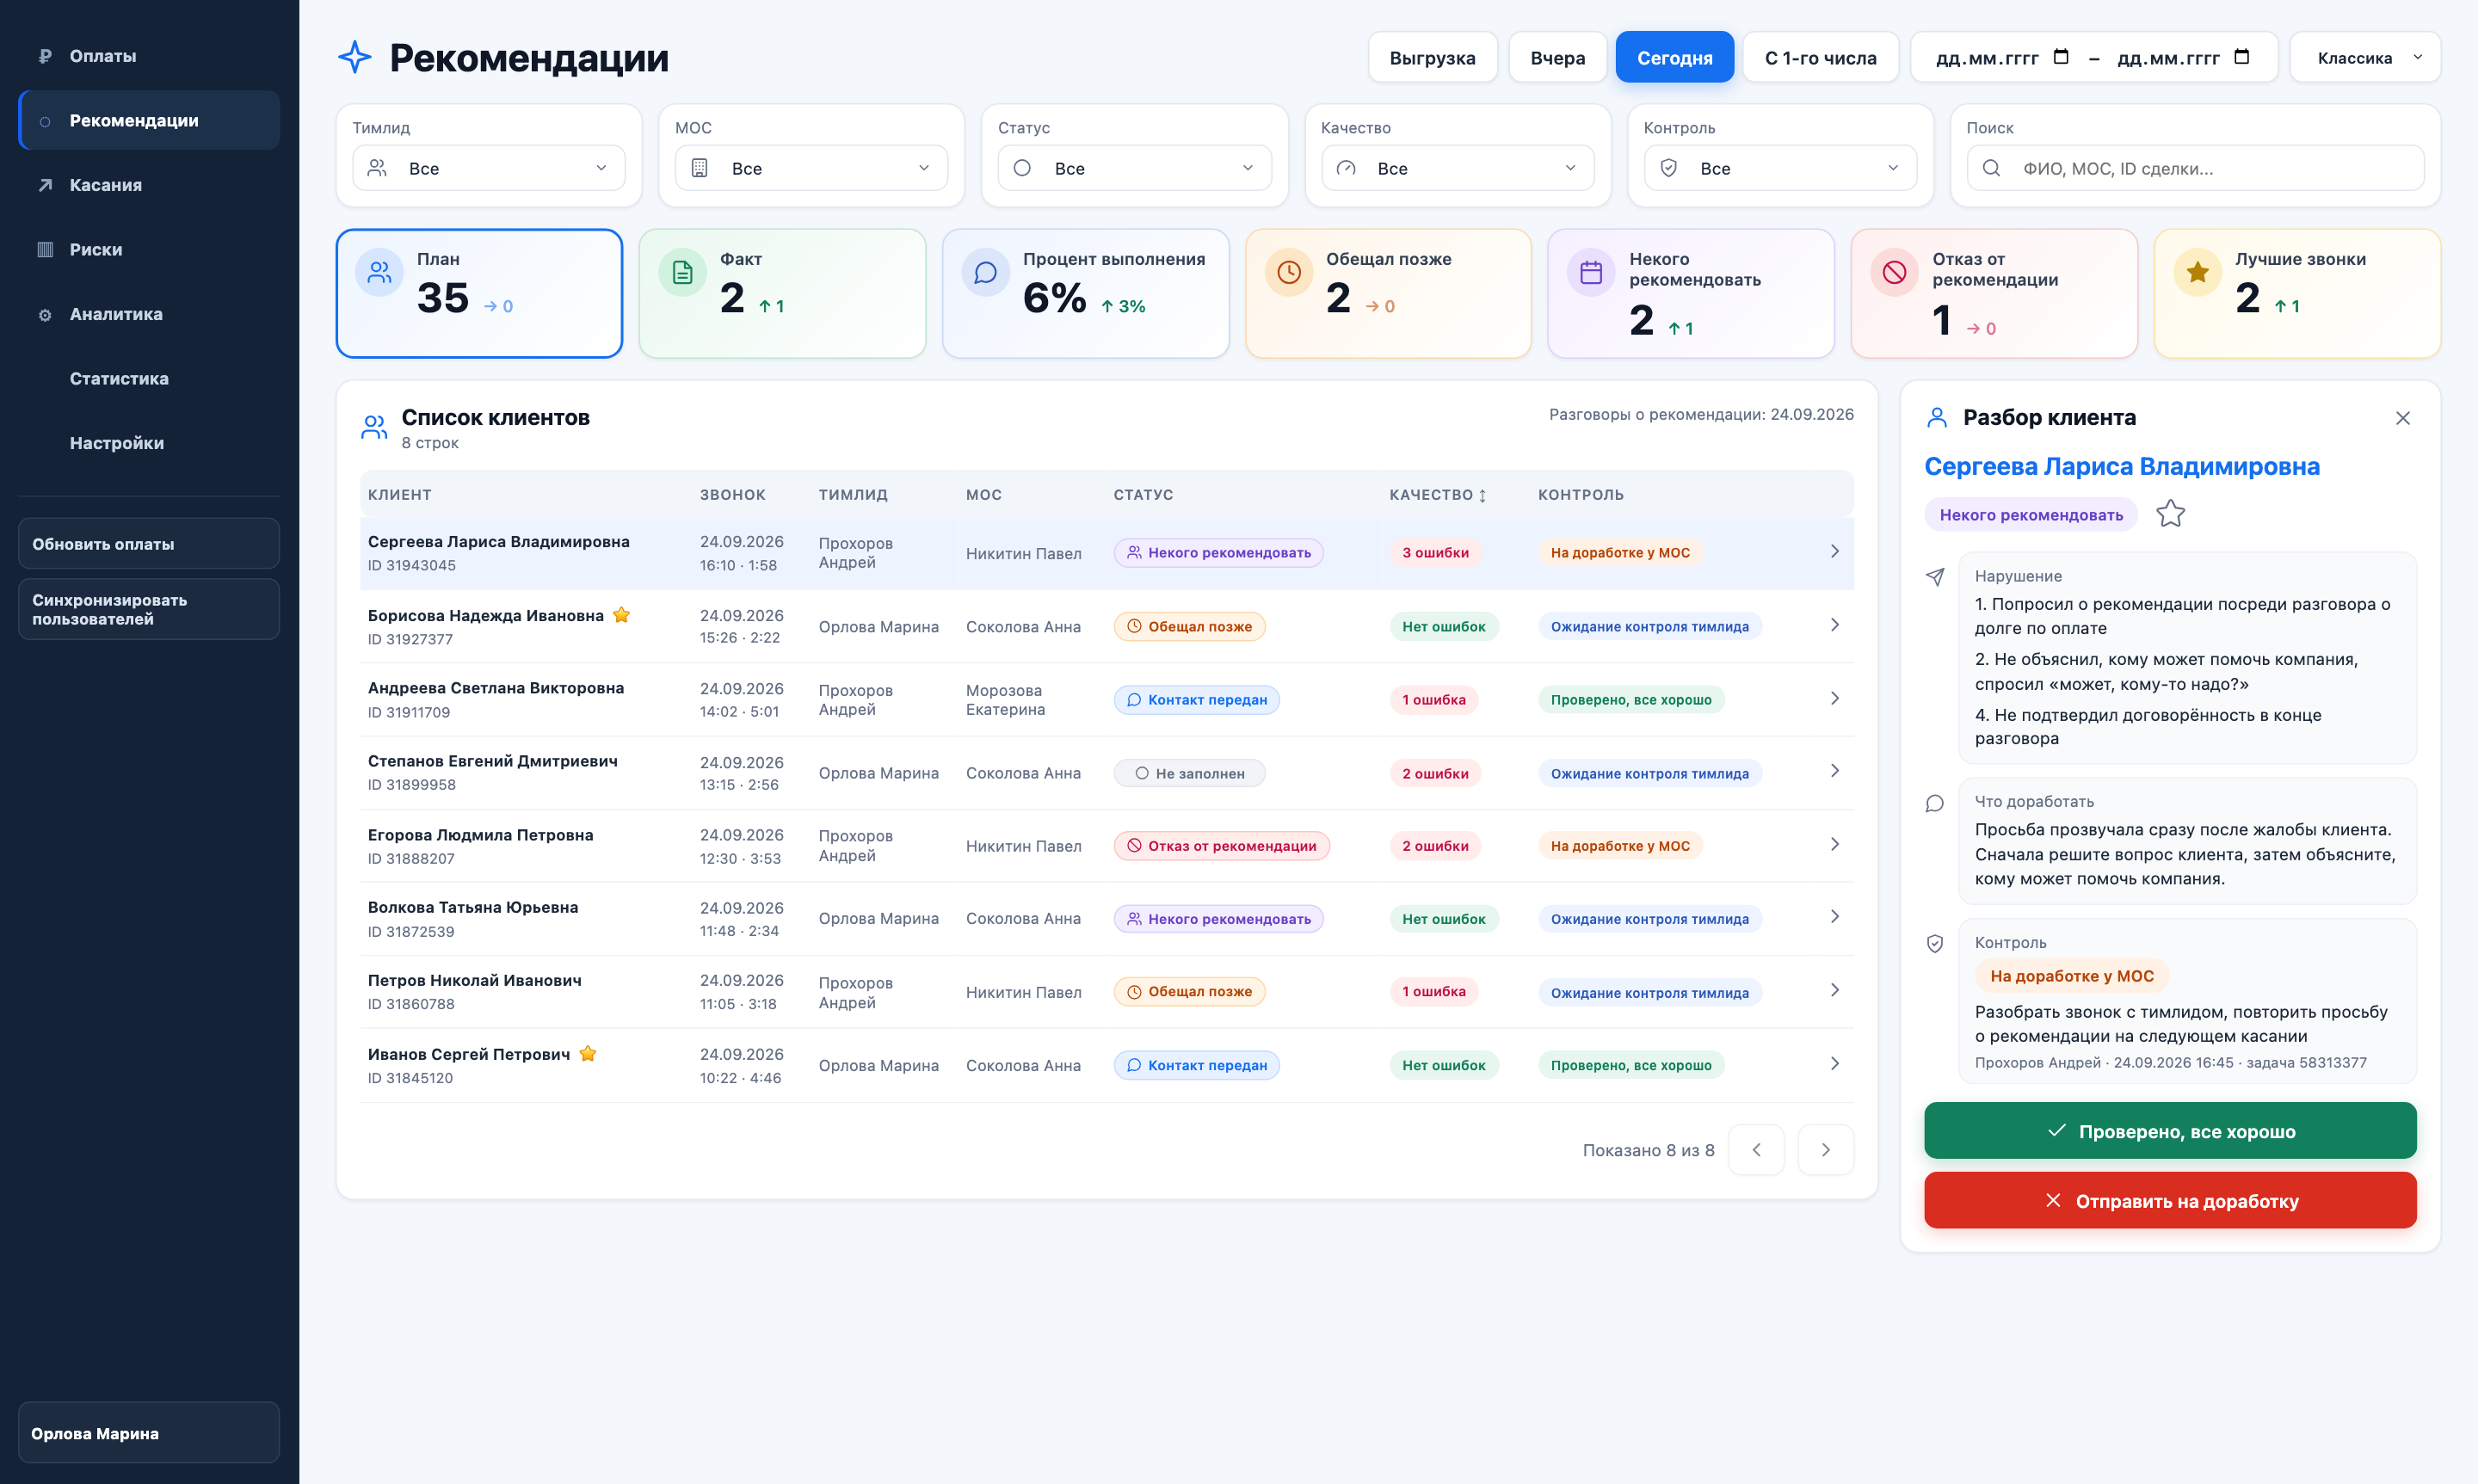Click the Факт document icon
The image size is (2478, 1484).
tap(682, 272)
